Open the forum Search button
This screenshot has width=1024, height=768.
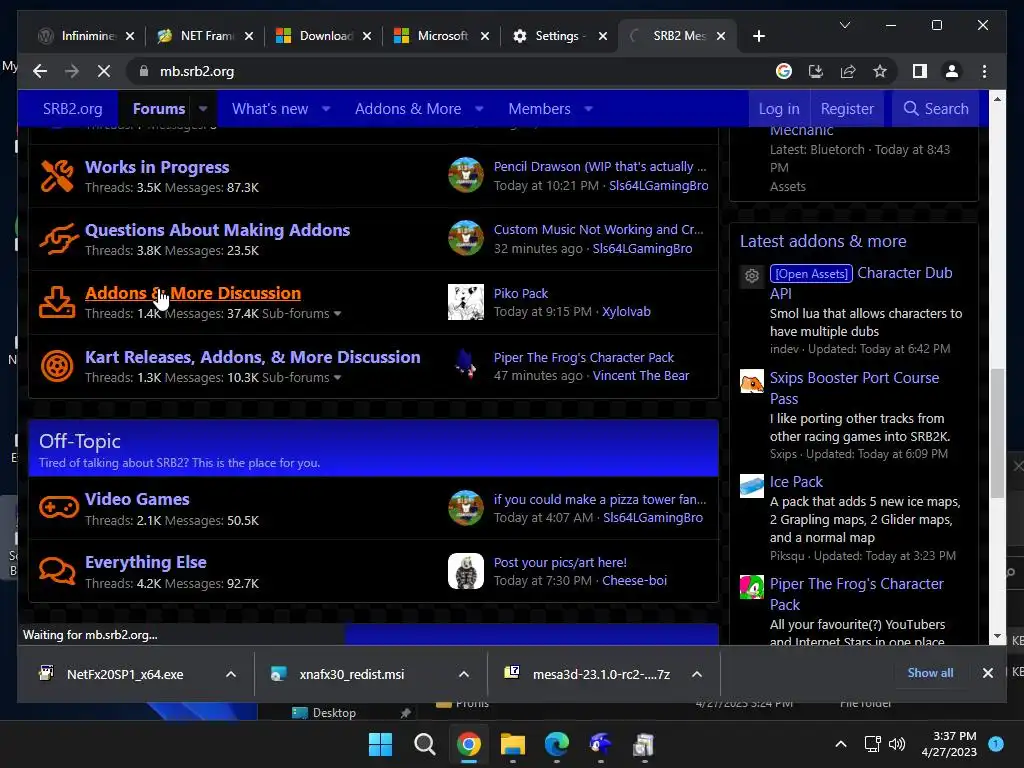click(x=936, y=108)
